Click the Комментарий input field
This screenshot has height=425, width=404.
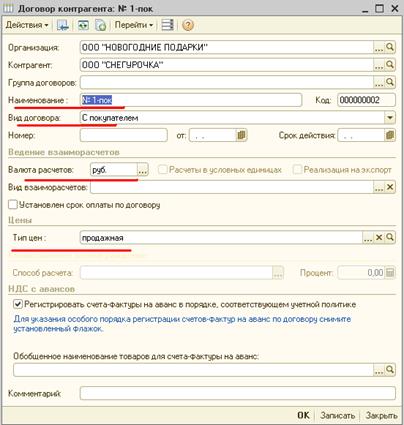(238, 393)
